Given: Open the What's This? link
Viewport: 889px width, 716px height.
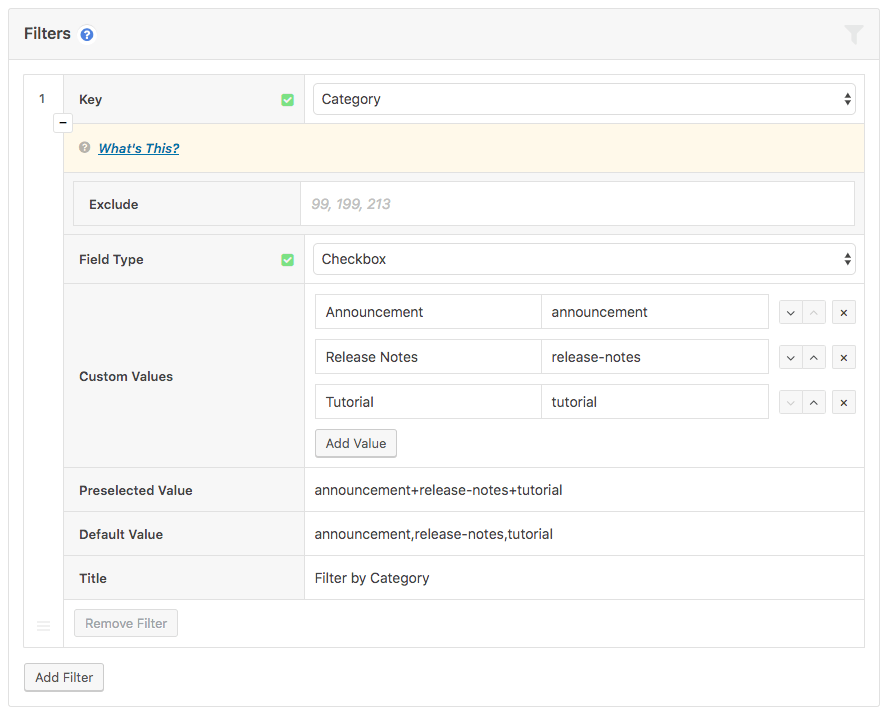Looking at the screenshot, I should [138, 148].
